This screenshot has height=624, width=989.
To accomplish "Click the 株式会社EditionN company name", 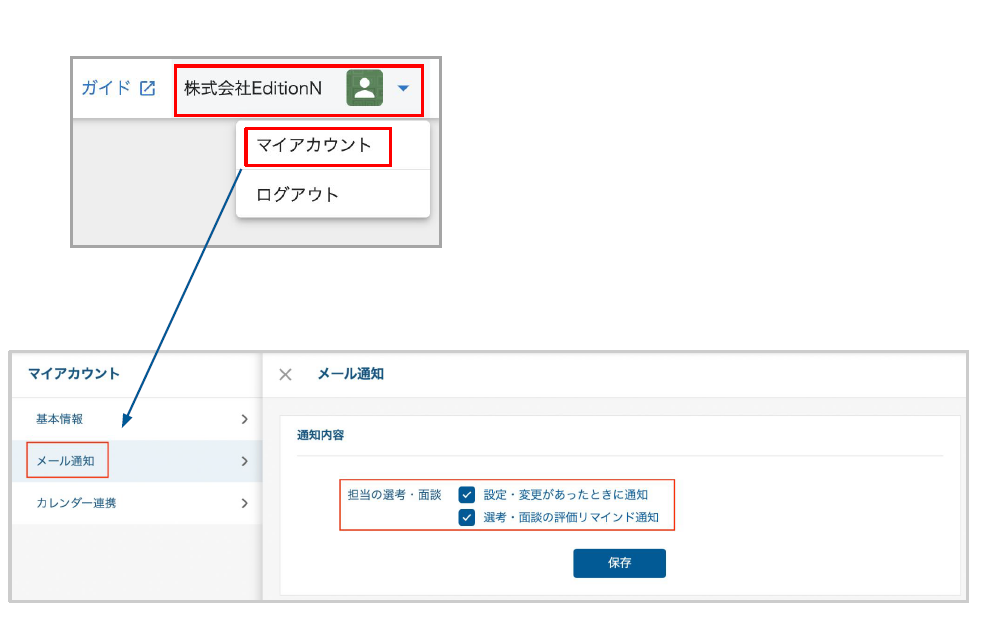I will pos(253,88).
